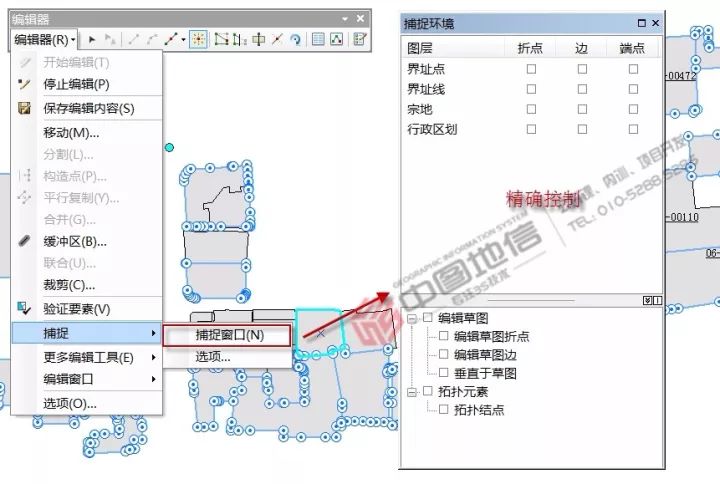
Task: Expand the 更多编辑工具(E) submenu
Action: point(87,357)
